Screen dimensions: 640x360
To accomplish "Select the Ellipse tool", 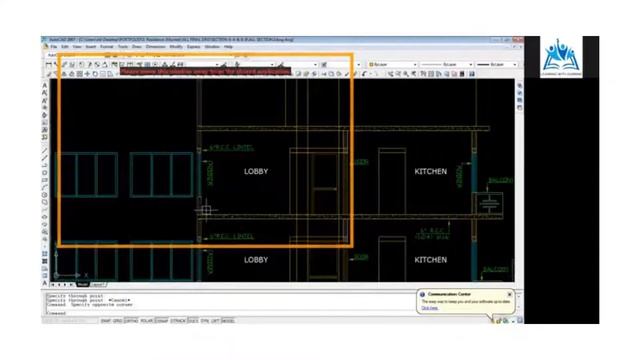I will (x=44, y=217).
